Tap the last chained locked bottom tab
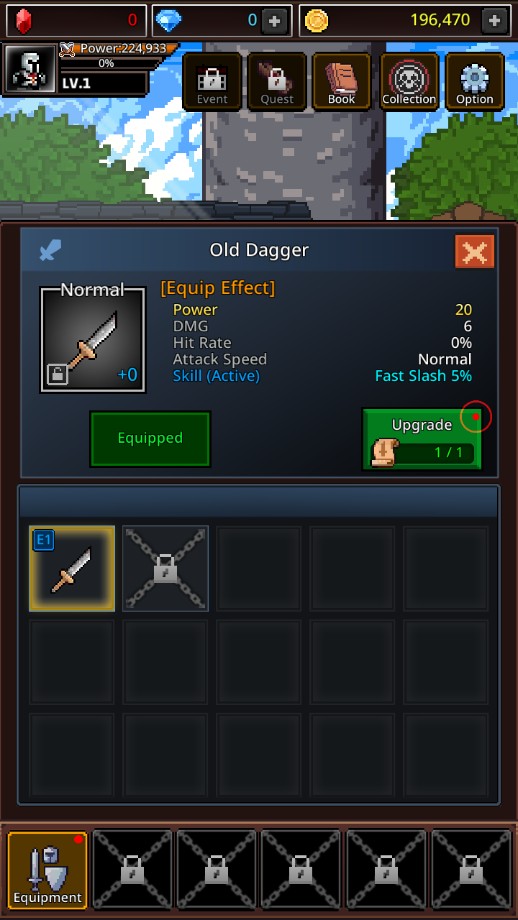 (472, 870)
